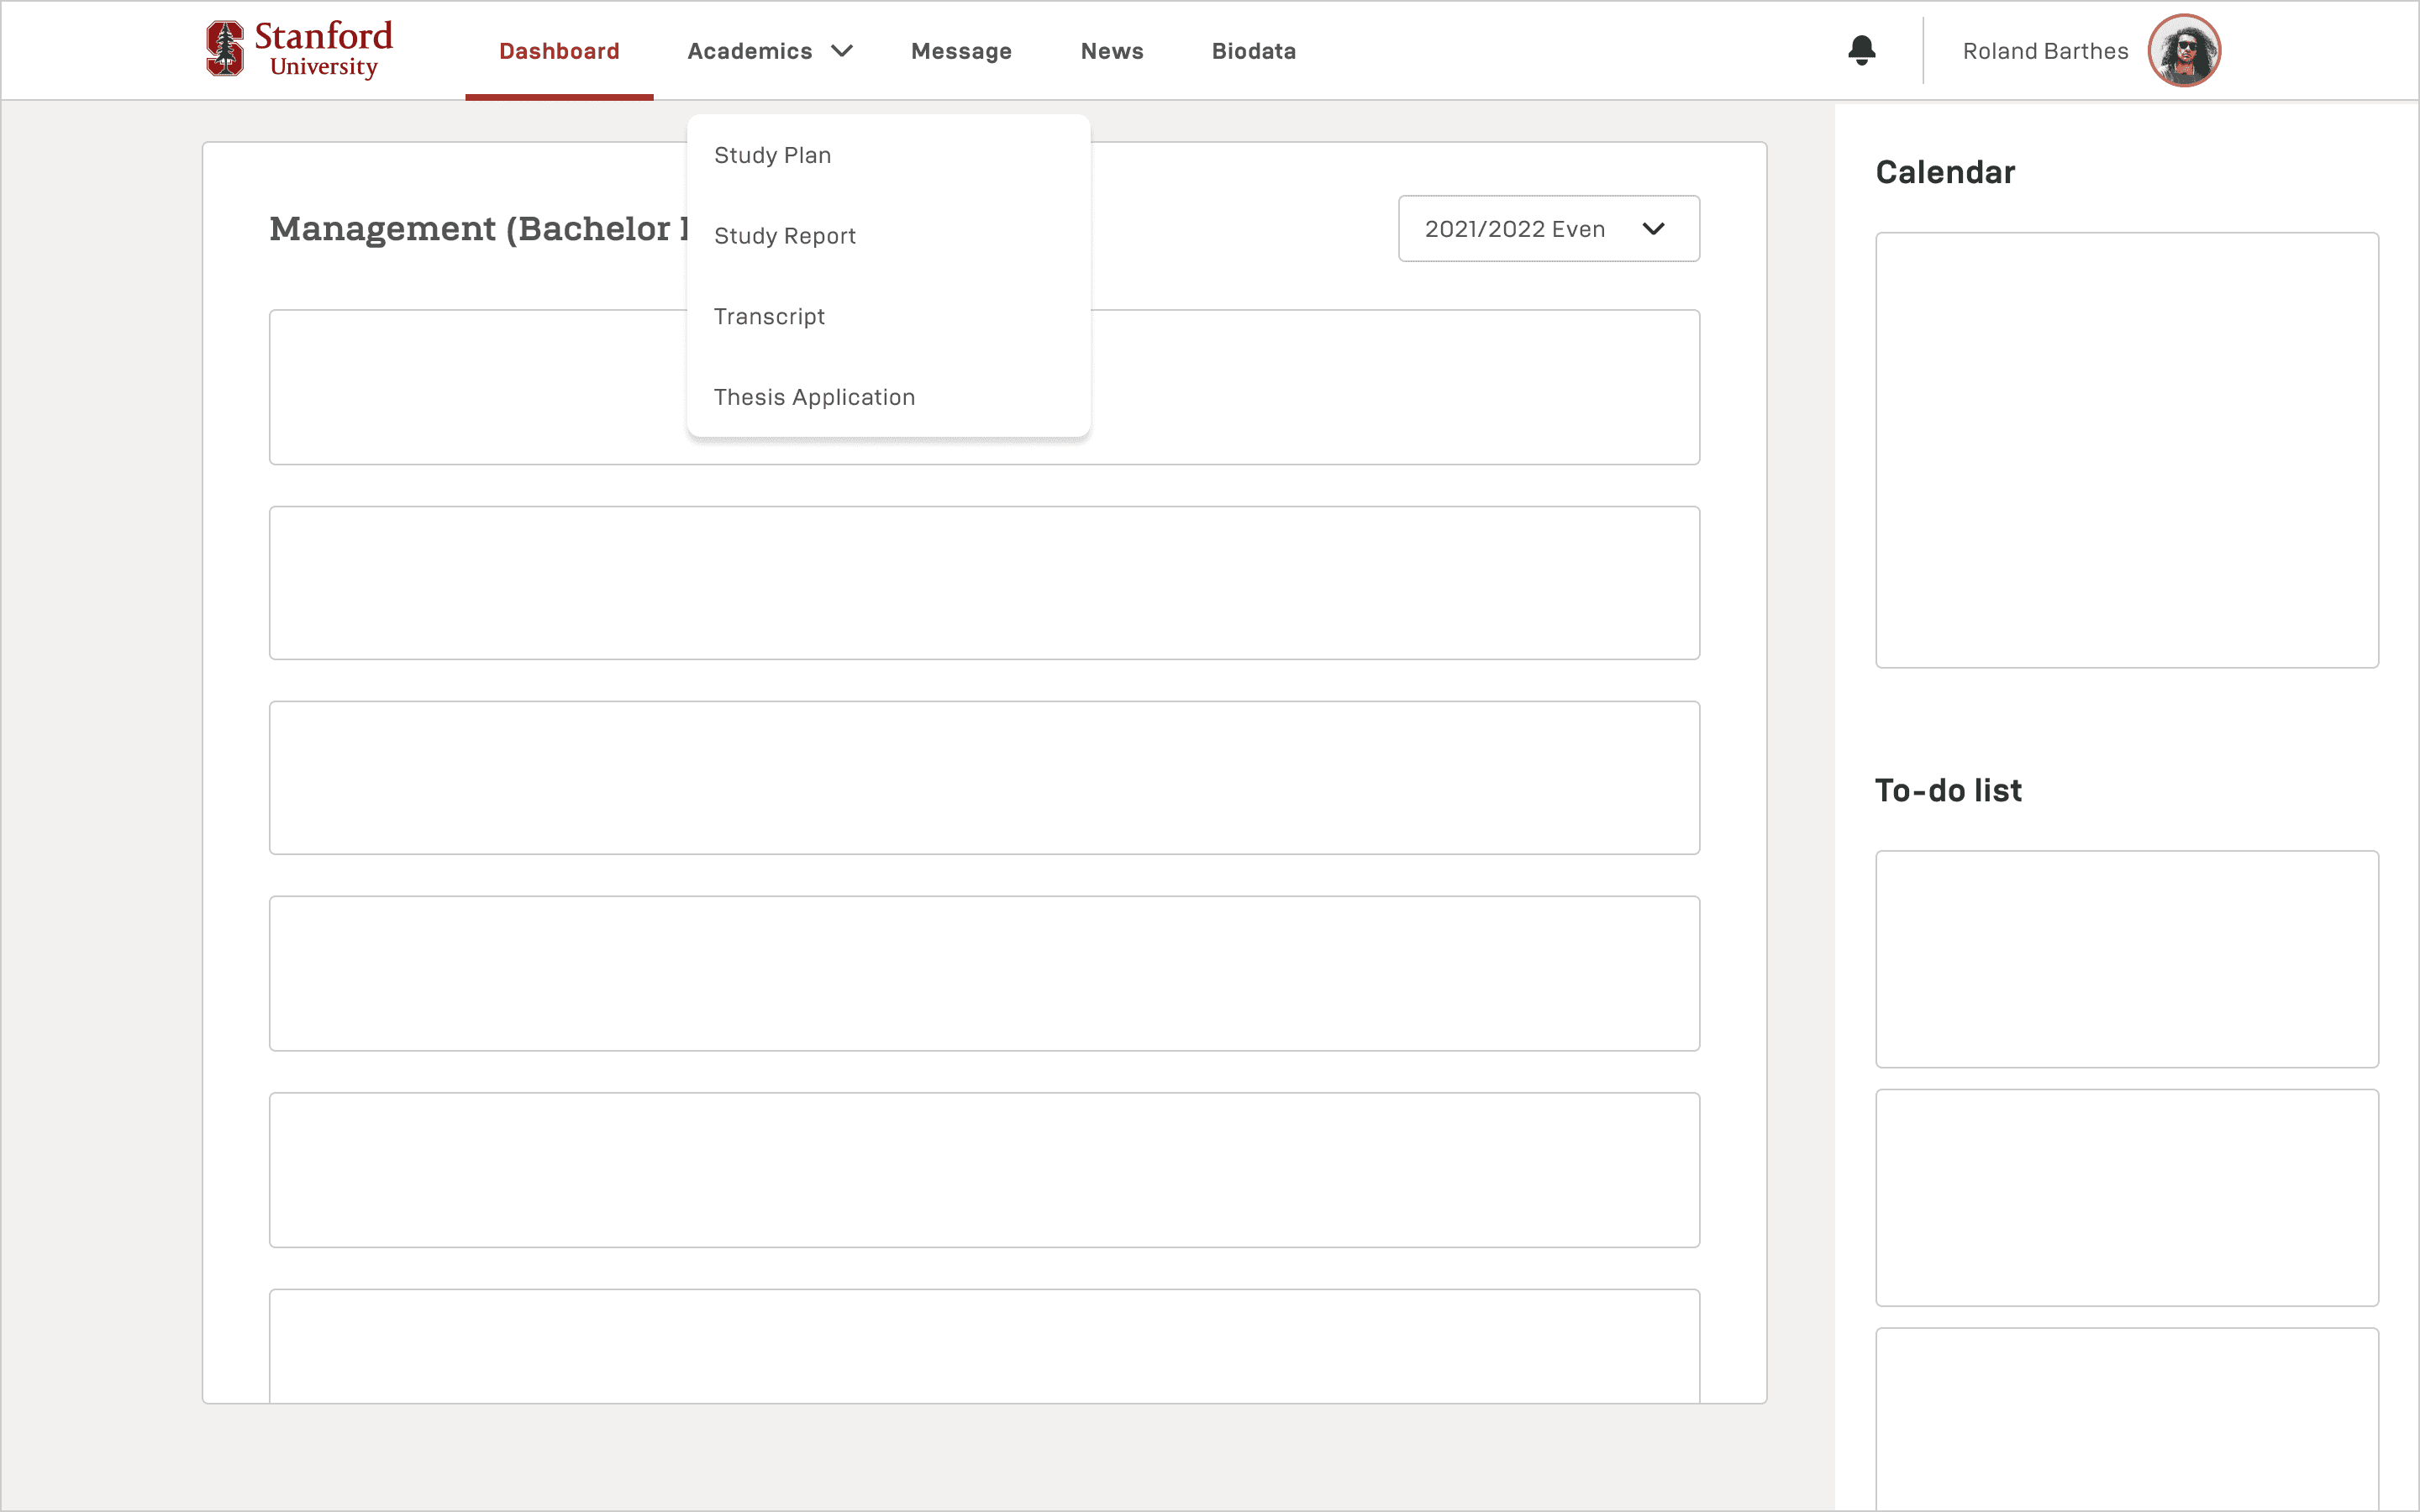
Task: Switch to the Dashboard tab
Action: (559, 51)
